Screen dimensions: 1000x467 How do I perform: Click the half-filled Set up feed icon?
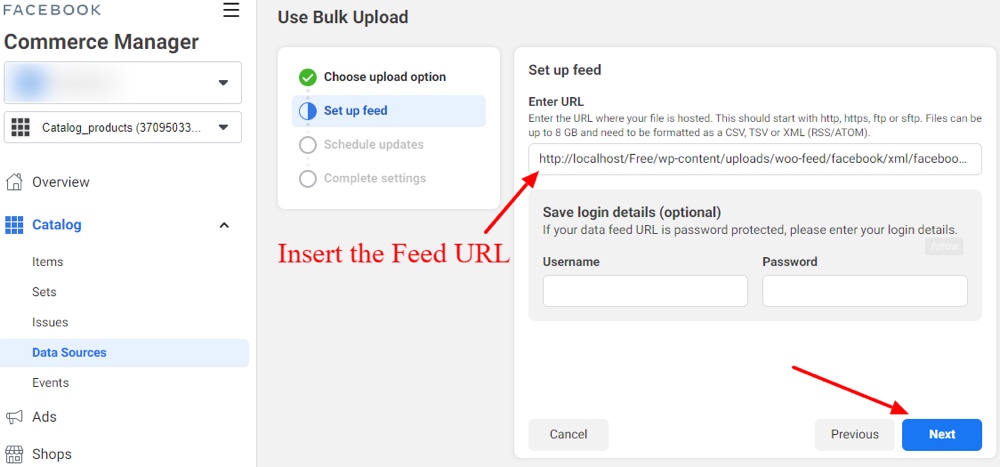coord(308,111)
